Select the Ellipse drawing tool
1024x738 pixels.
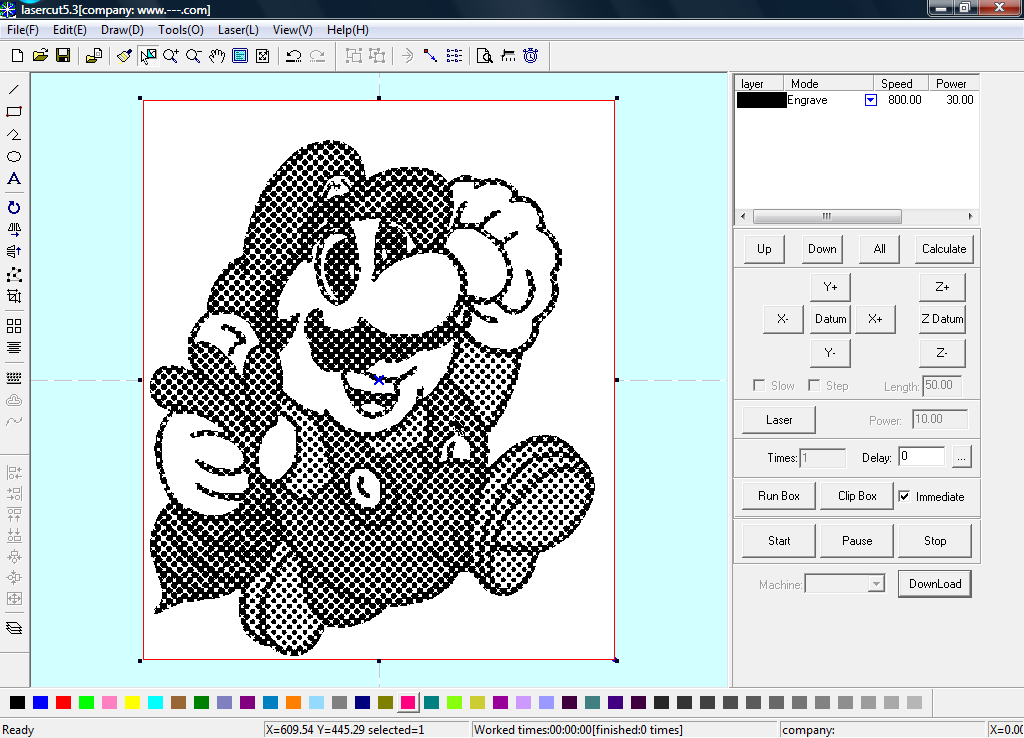(14, 157)
